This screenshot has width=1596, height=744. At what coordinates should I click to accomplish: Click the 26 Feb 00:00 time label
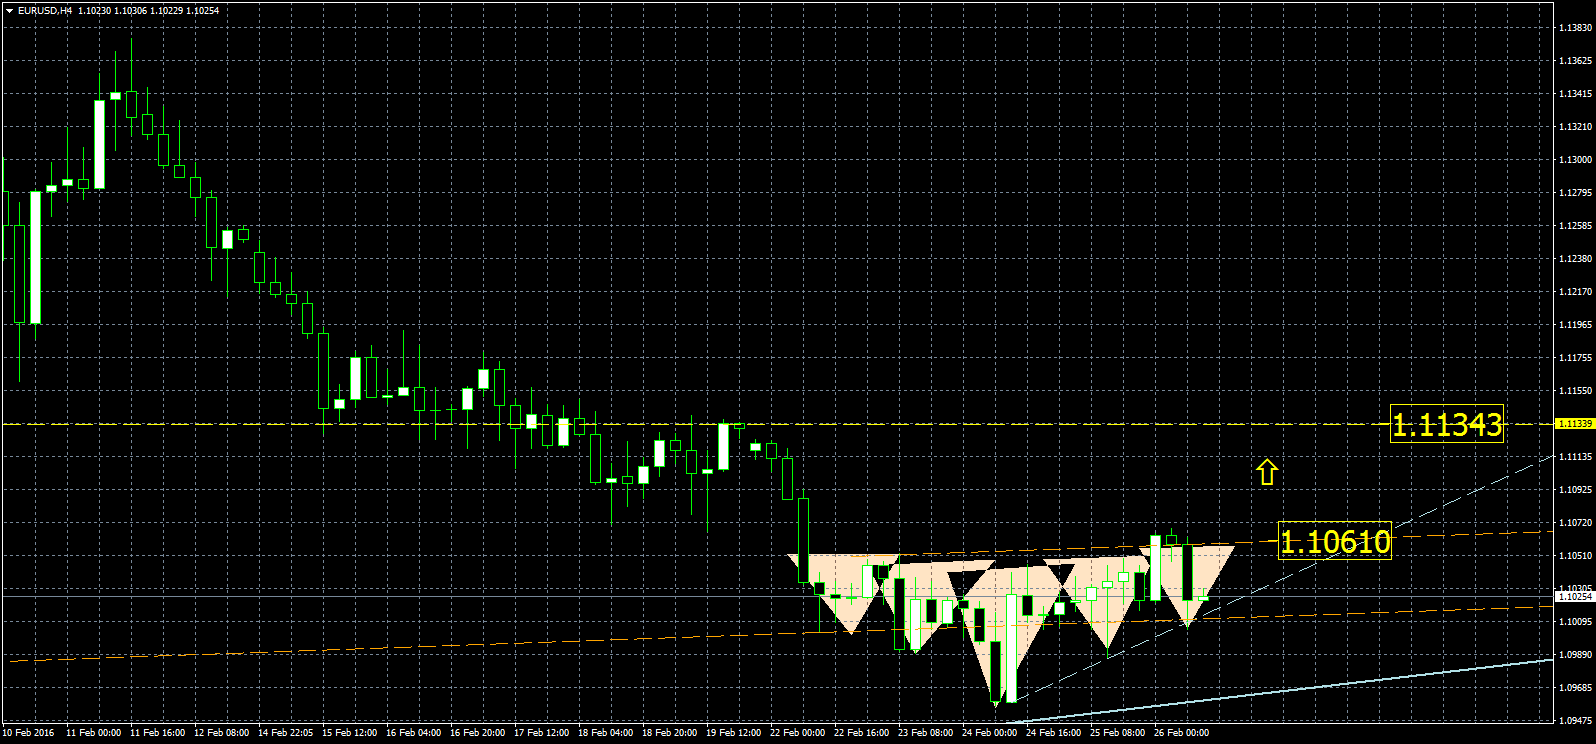click(1181, 733)
